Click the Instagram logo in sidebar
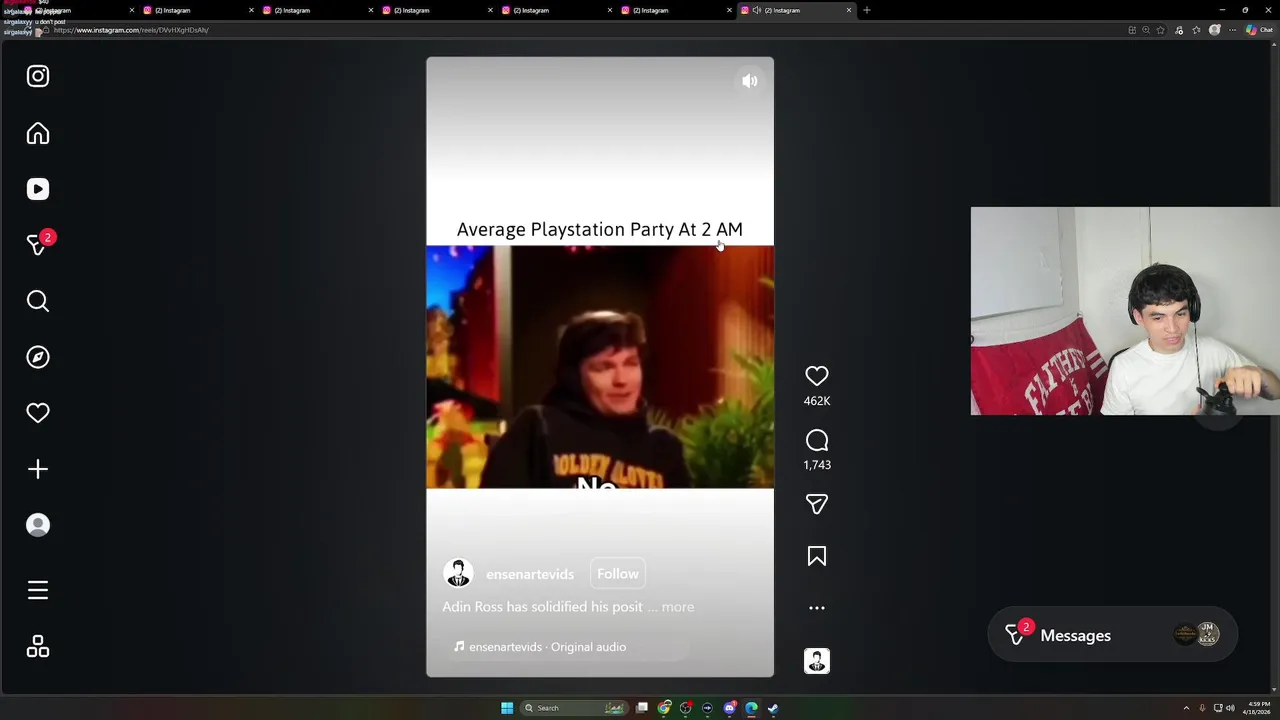 pyautogui.click(x=38, y=76)
